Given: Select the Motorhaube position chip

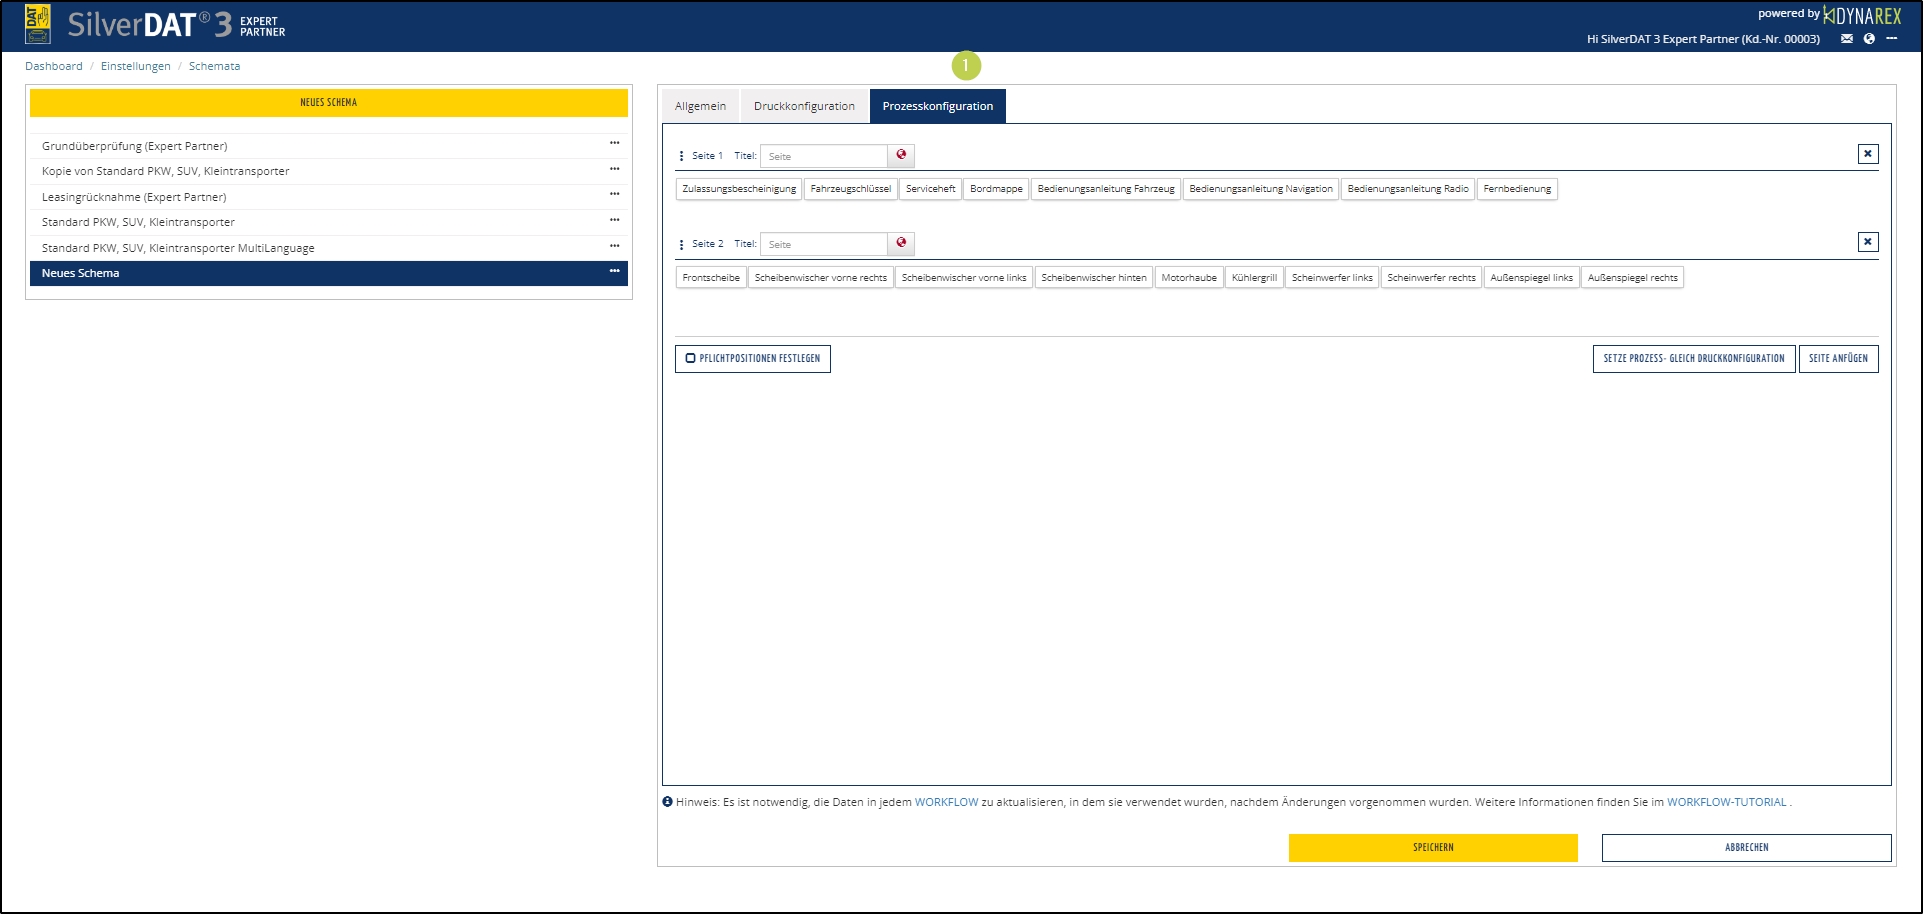Looking at the screenshot, I should [x=1188, y=277].
